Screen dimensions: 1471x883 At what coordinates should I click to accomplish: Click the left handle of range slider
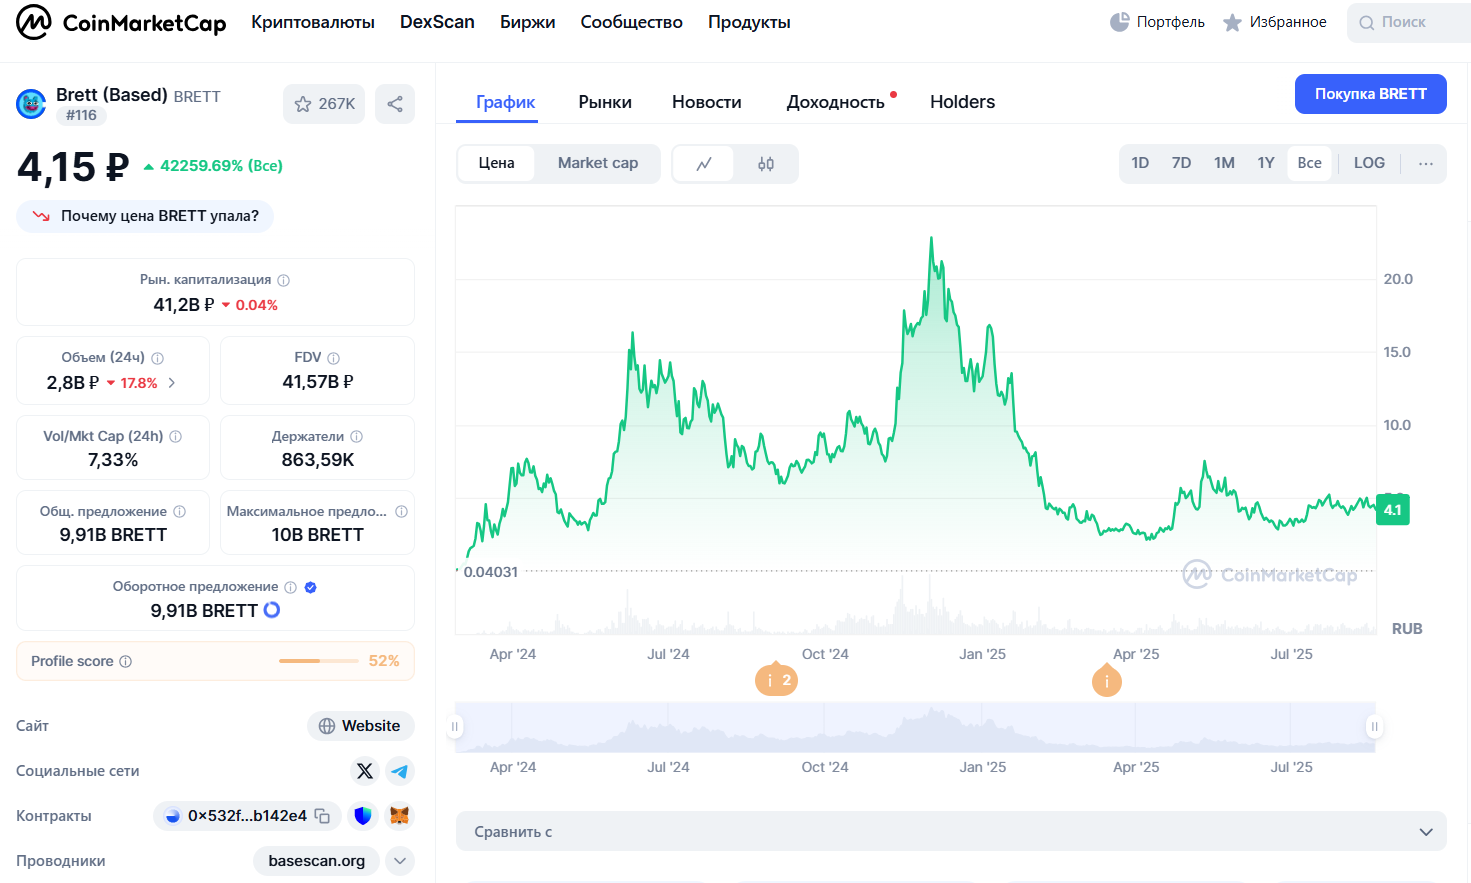455,727
